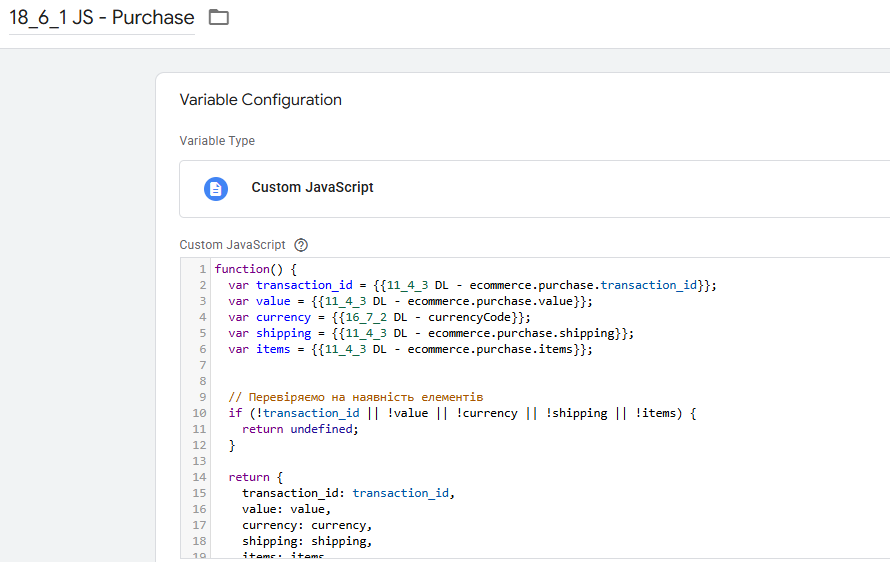Click the Variable Configuration heading
This screenshot has width=890, height=562.
click(x=260, y=100)
